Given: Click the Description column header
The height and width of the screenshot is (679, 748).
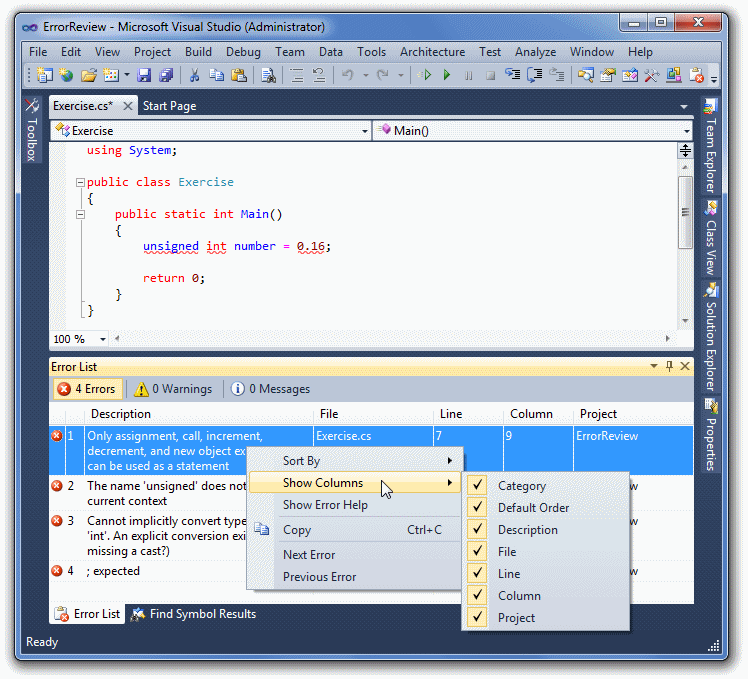Looking at the screenshot, I should [x=199, y=414].
